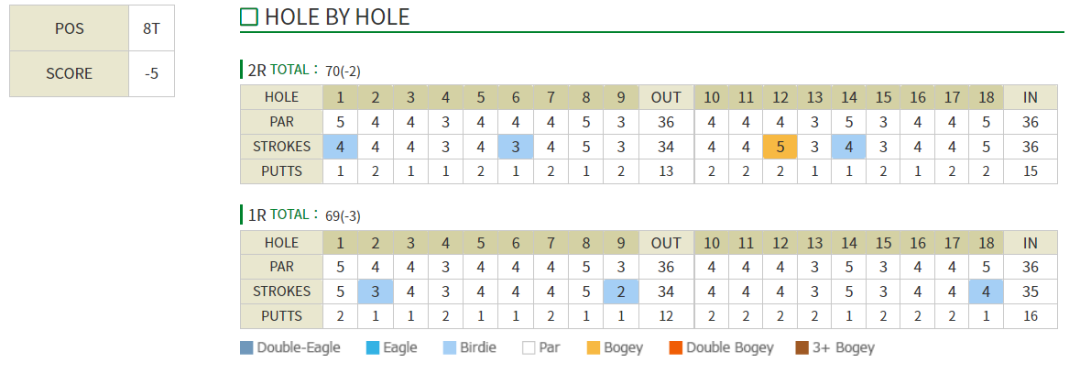Click the OUT column header in 2R table
The height and width of the screenshot is (374, 1080).
click(666, 97)
